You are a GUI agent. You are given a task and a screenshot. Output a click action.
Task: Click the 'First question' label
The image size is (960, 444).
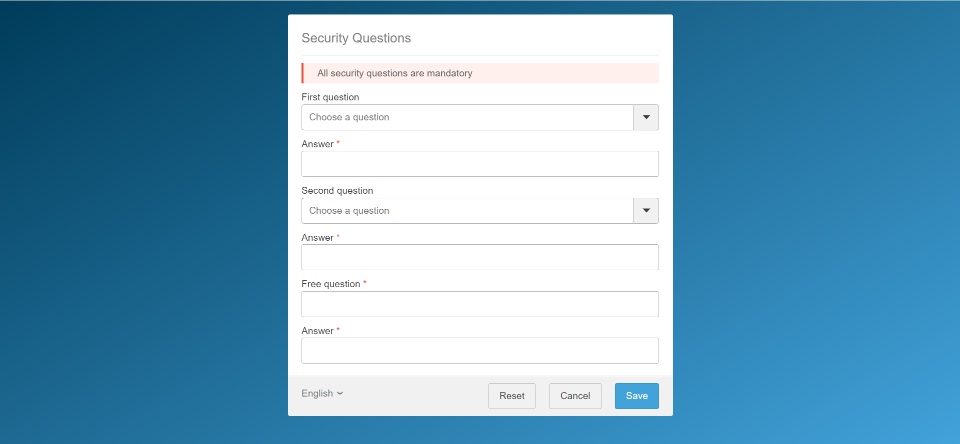point(330,97)
